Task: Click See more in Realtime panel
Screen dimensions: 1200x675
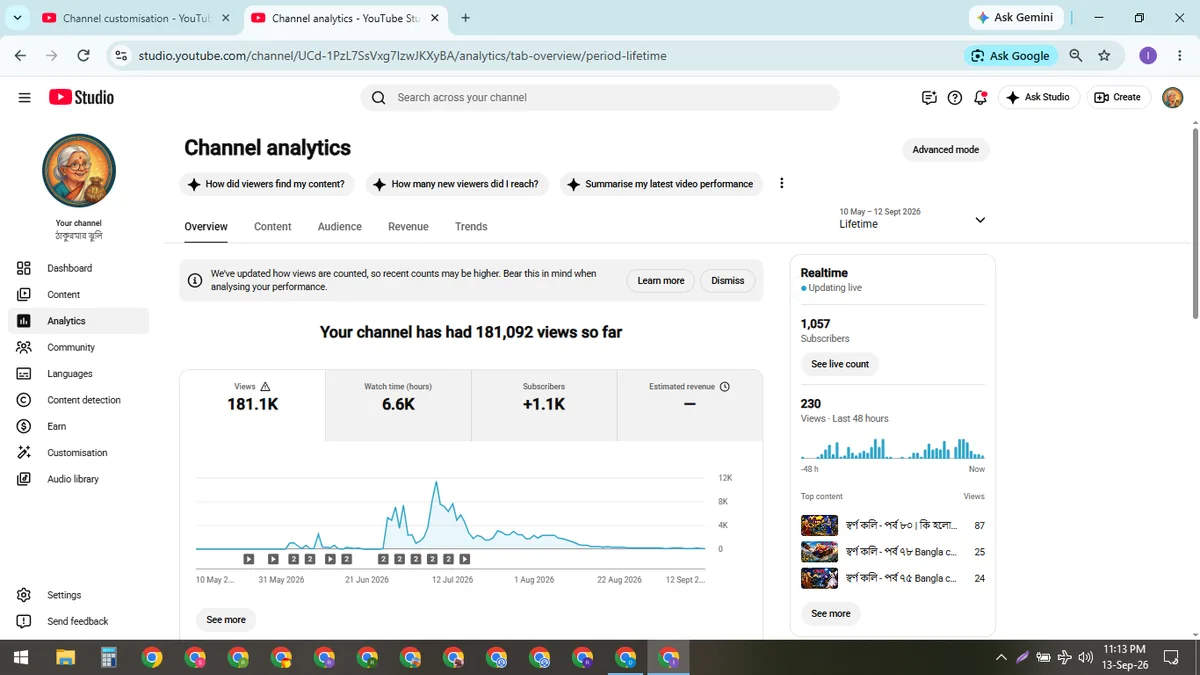Action: (831, 613)
